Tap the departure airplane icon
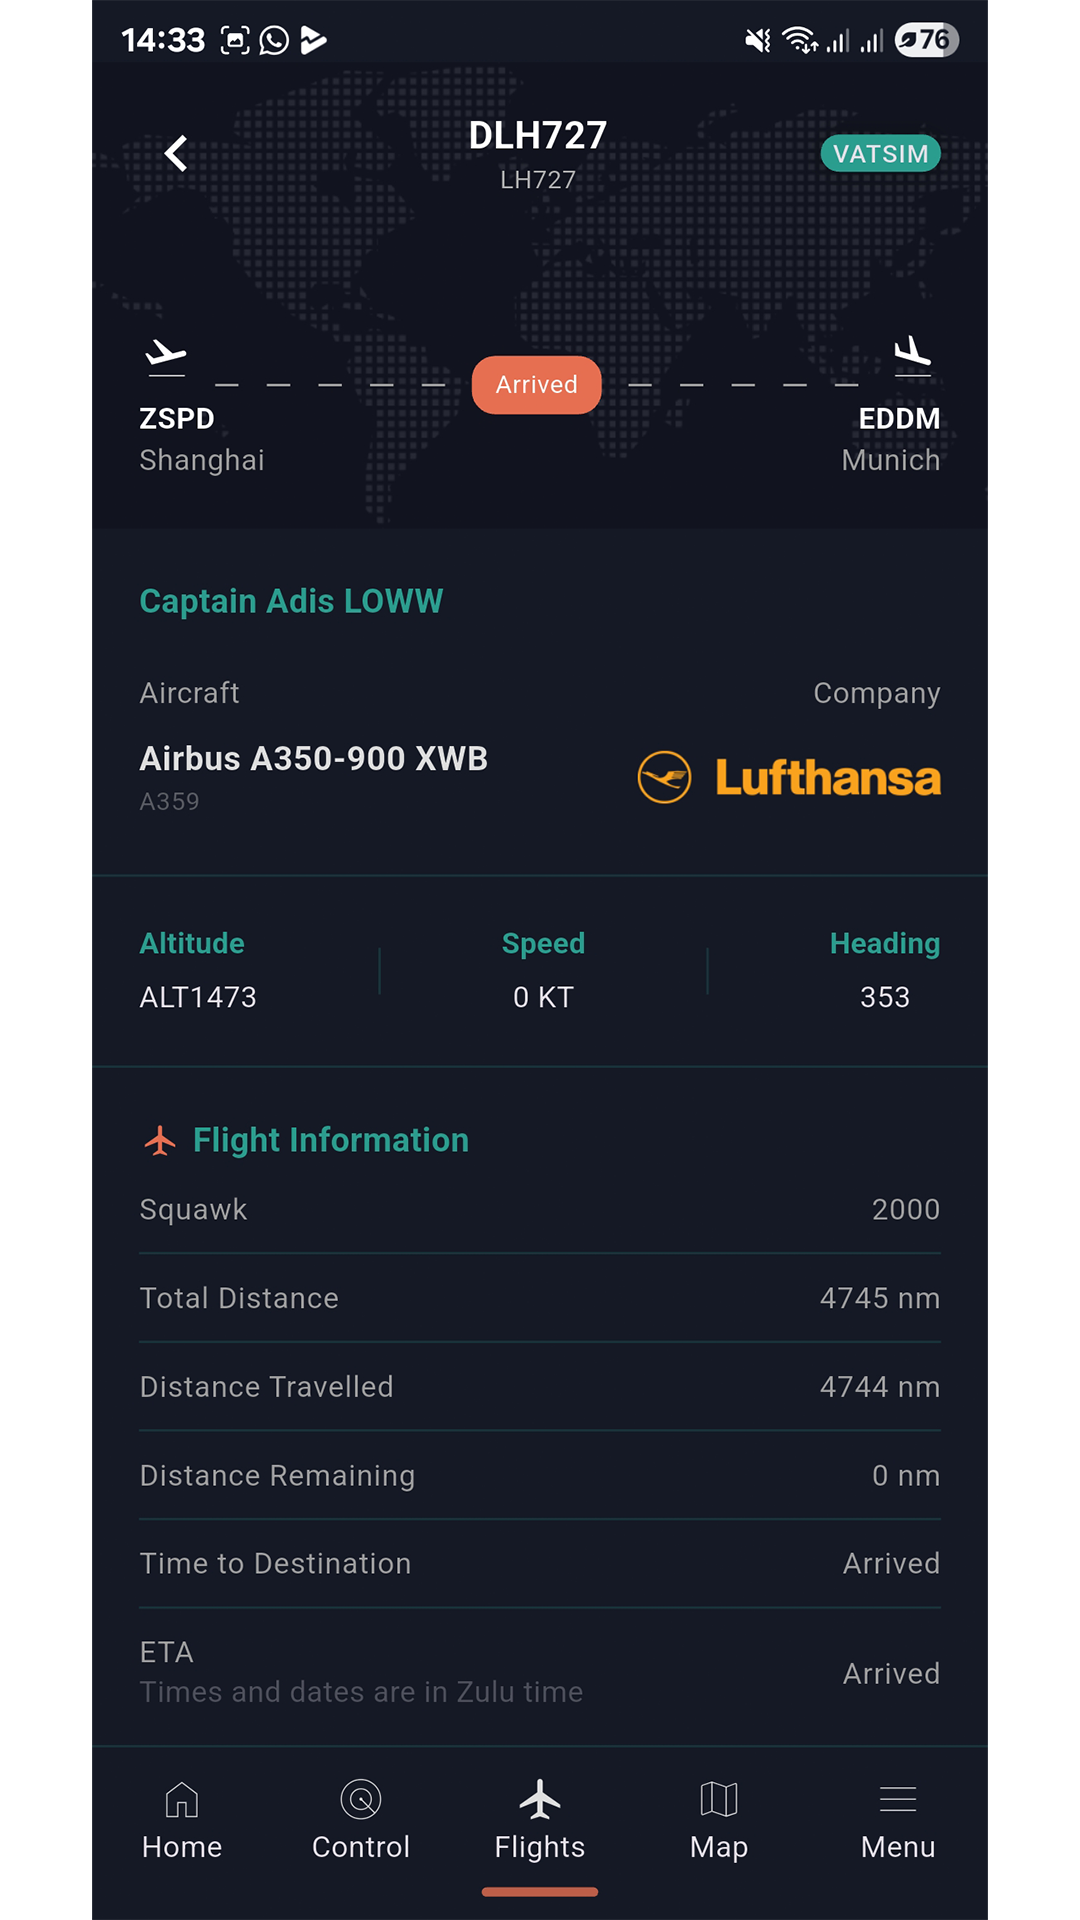This screenshot has width=1080, height=1920. [x=166, y=356]
